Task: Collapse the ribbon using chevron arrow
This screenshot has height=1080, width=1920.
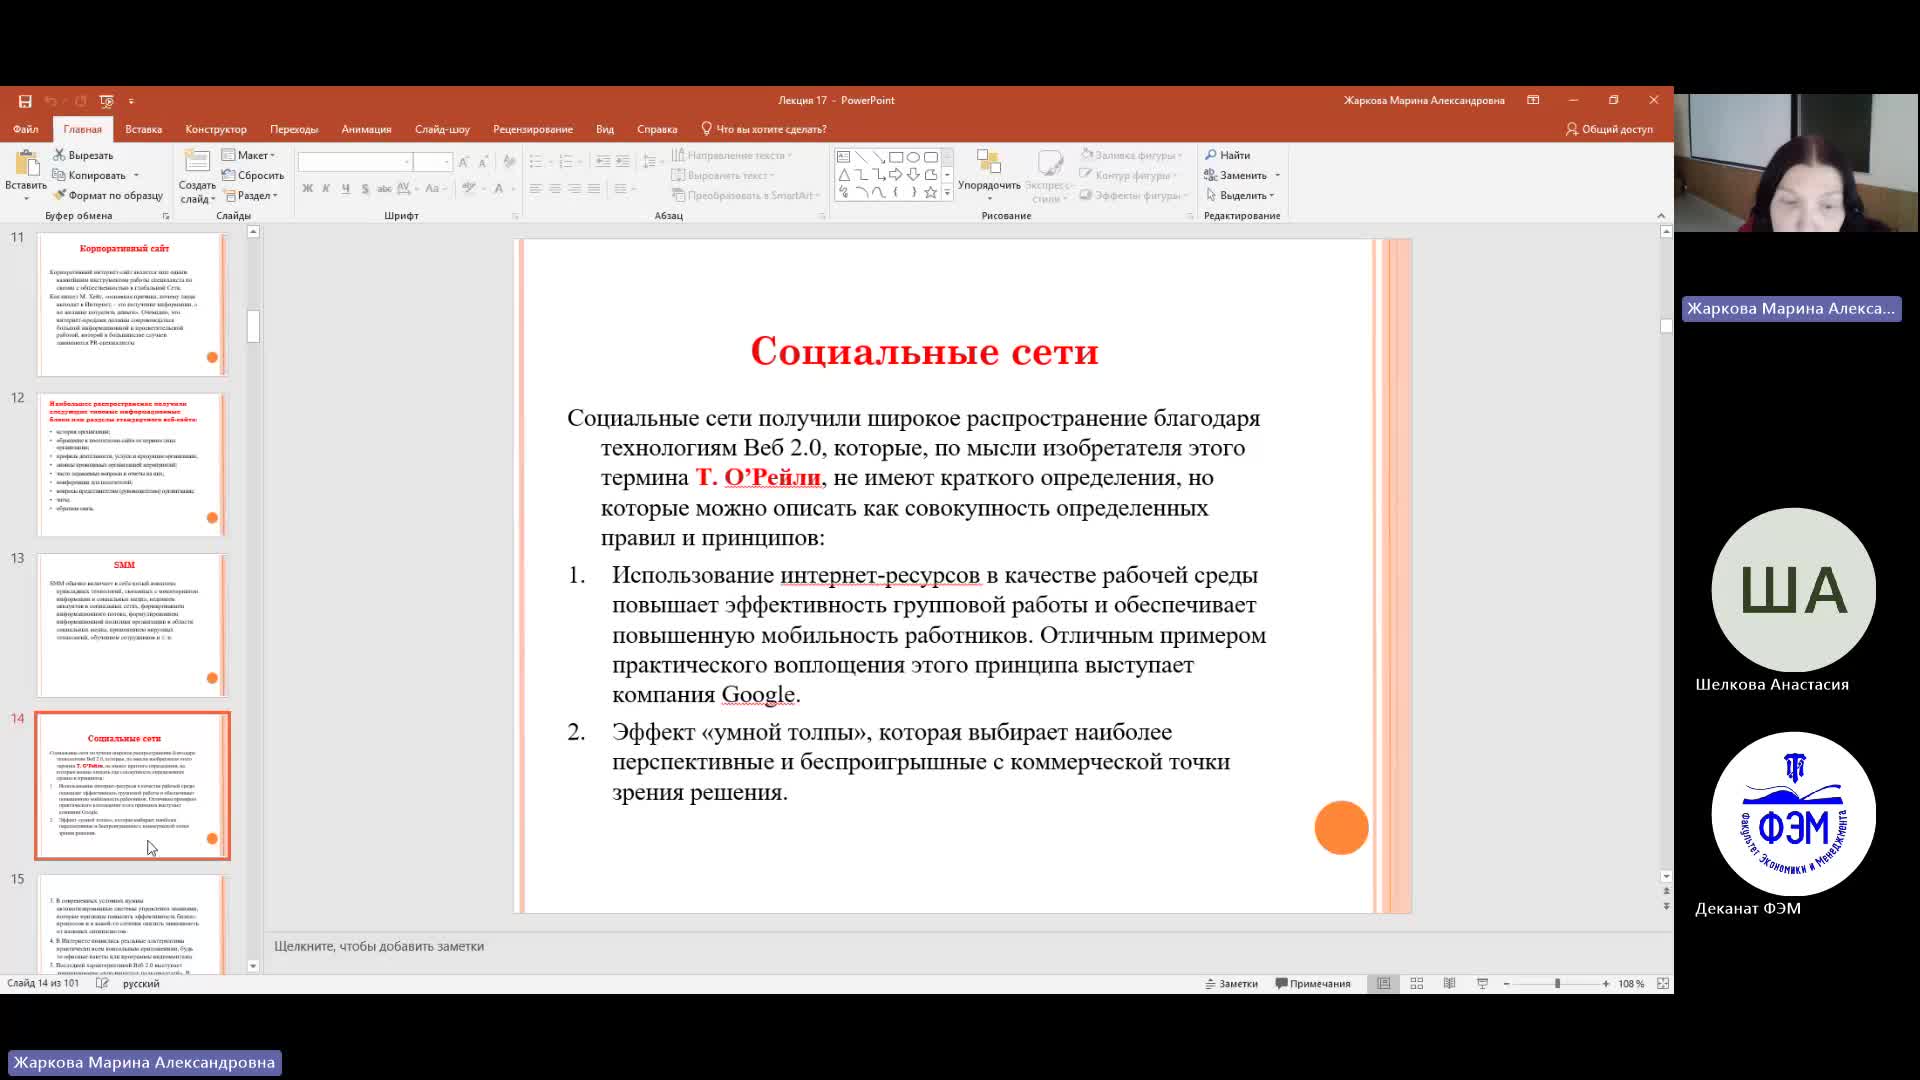Action: pos(1661,216)
